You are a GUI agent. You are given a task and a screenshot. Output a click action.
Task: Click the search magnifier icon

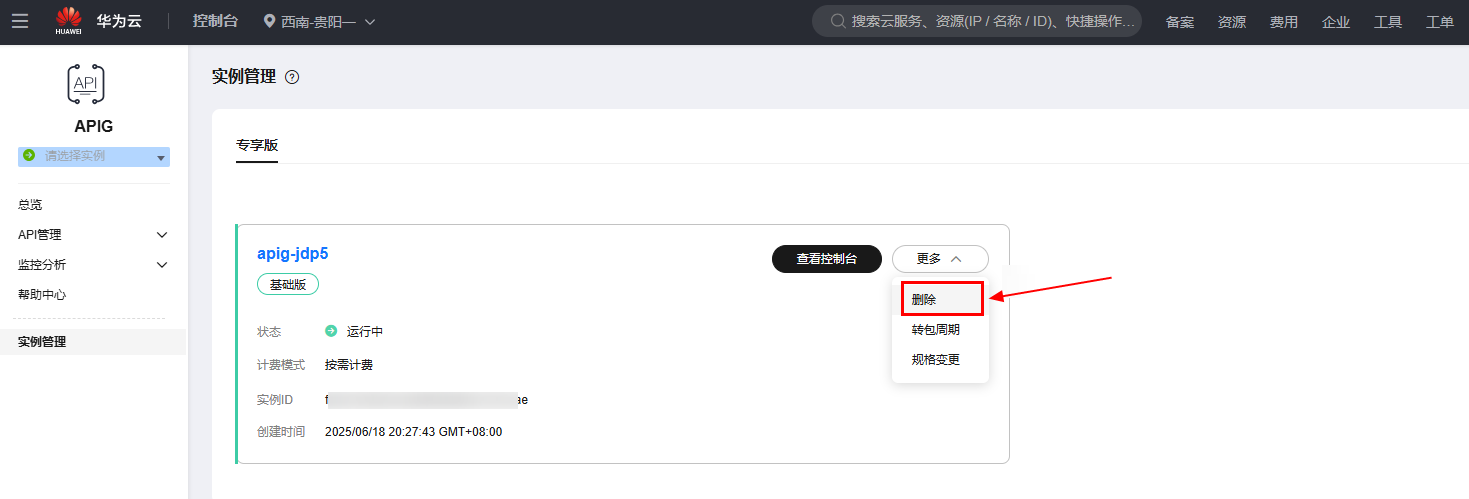pos(836,21)
